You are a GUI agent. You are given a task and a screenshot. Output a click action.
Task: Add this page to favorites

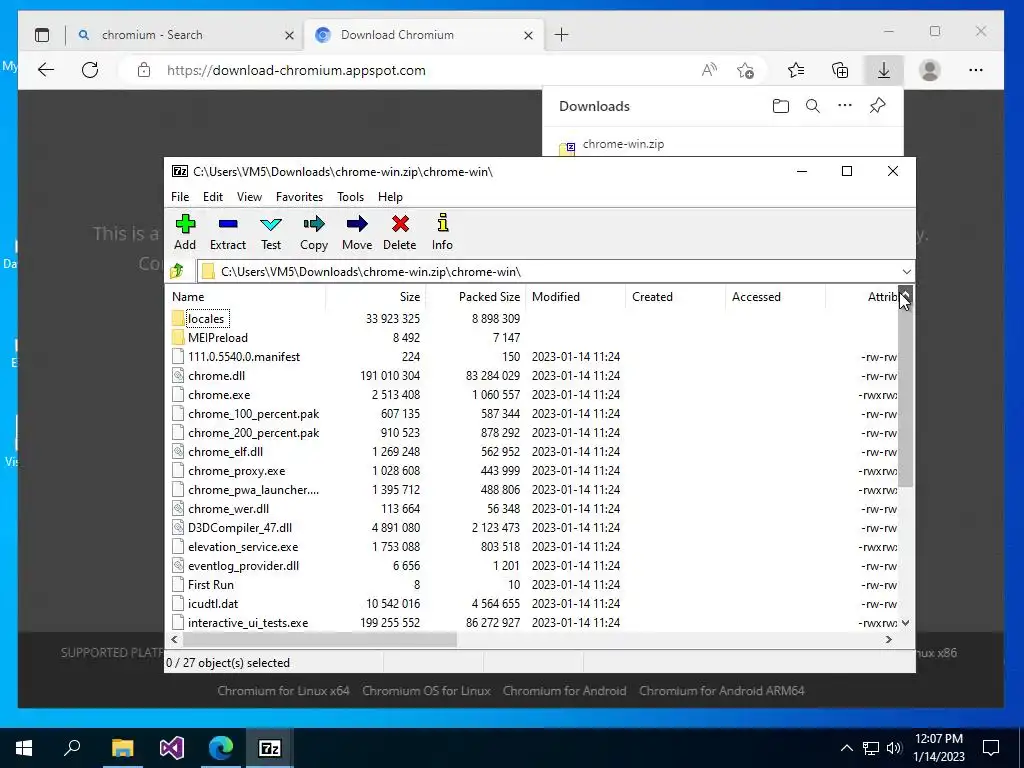pos(745,70)
